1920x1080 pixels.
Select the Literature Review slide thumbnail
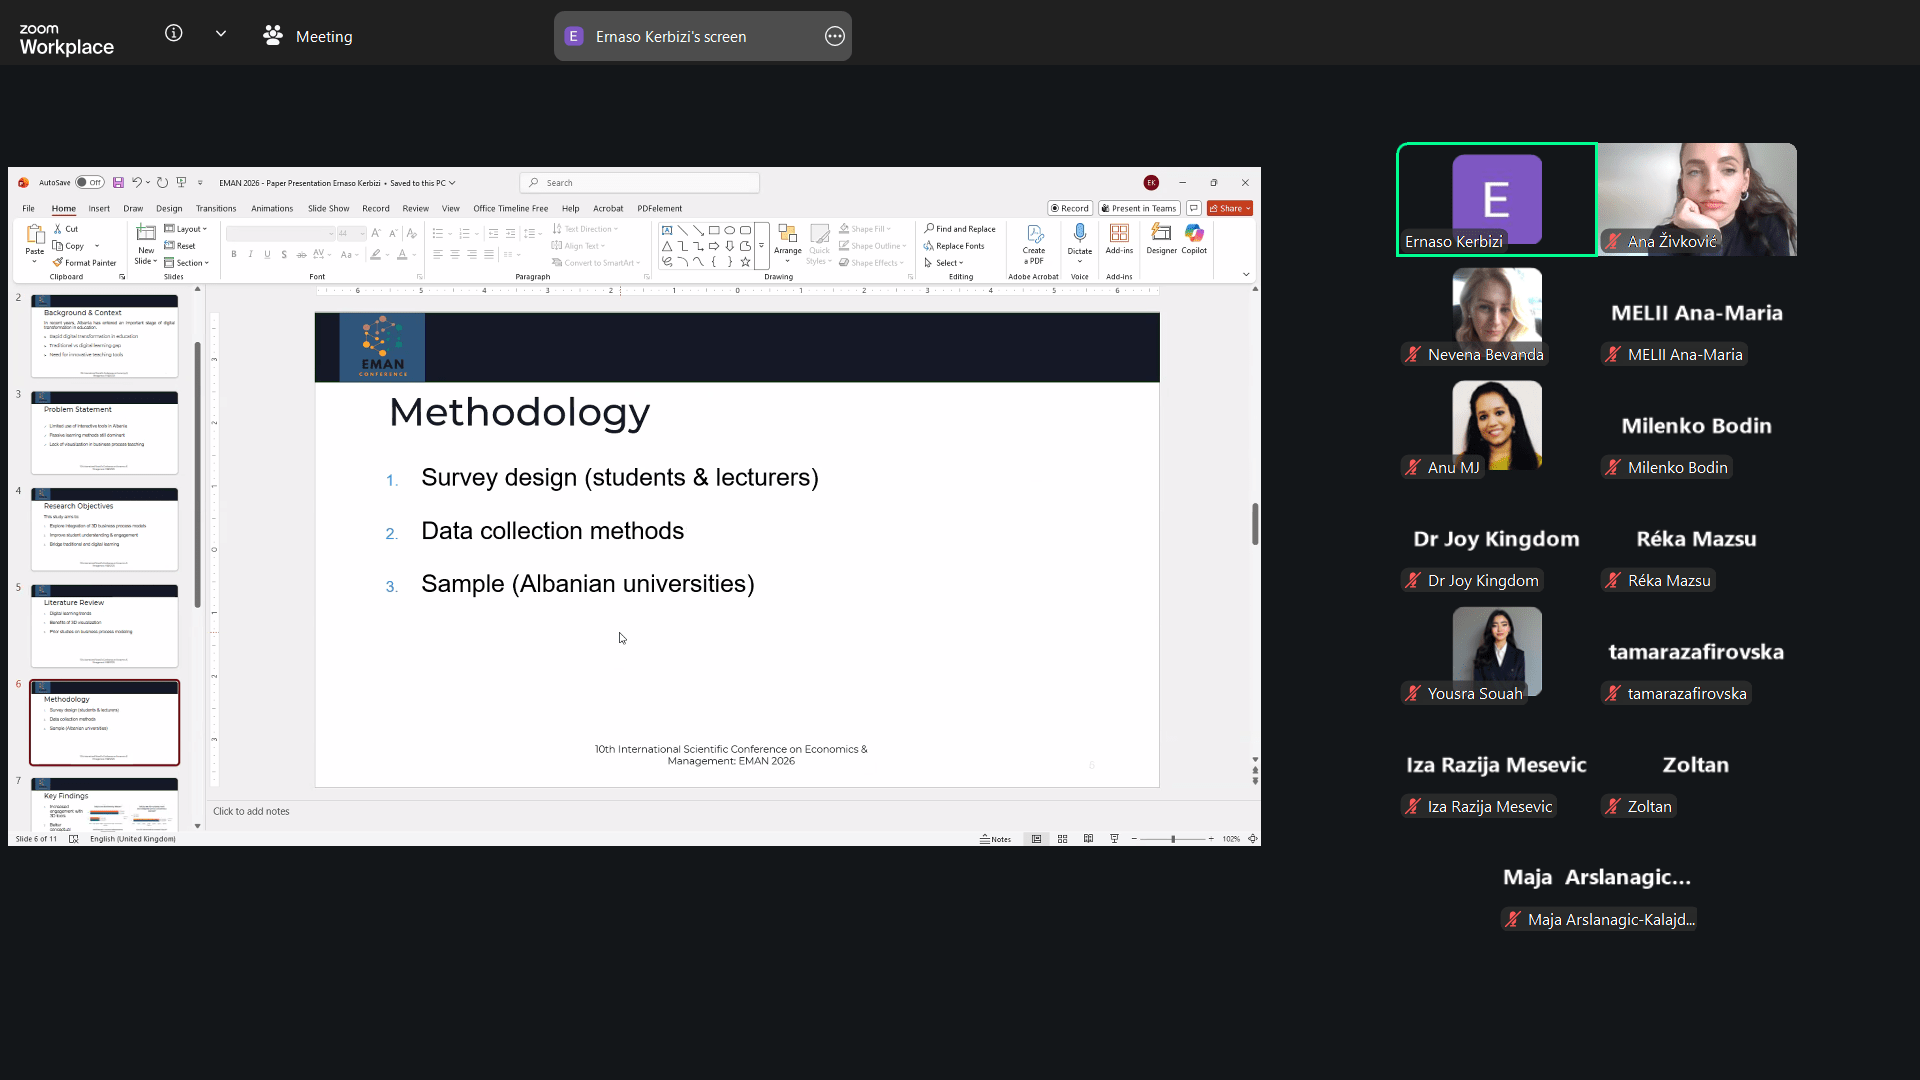104,627
